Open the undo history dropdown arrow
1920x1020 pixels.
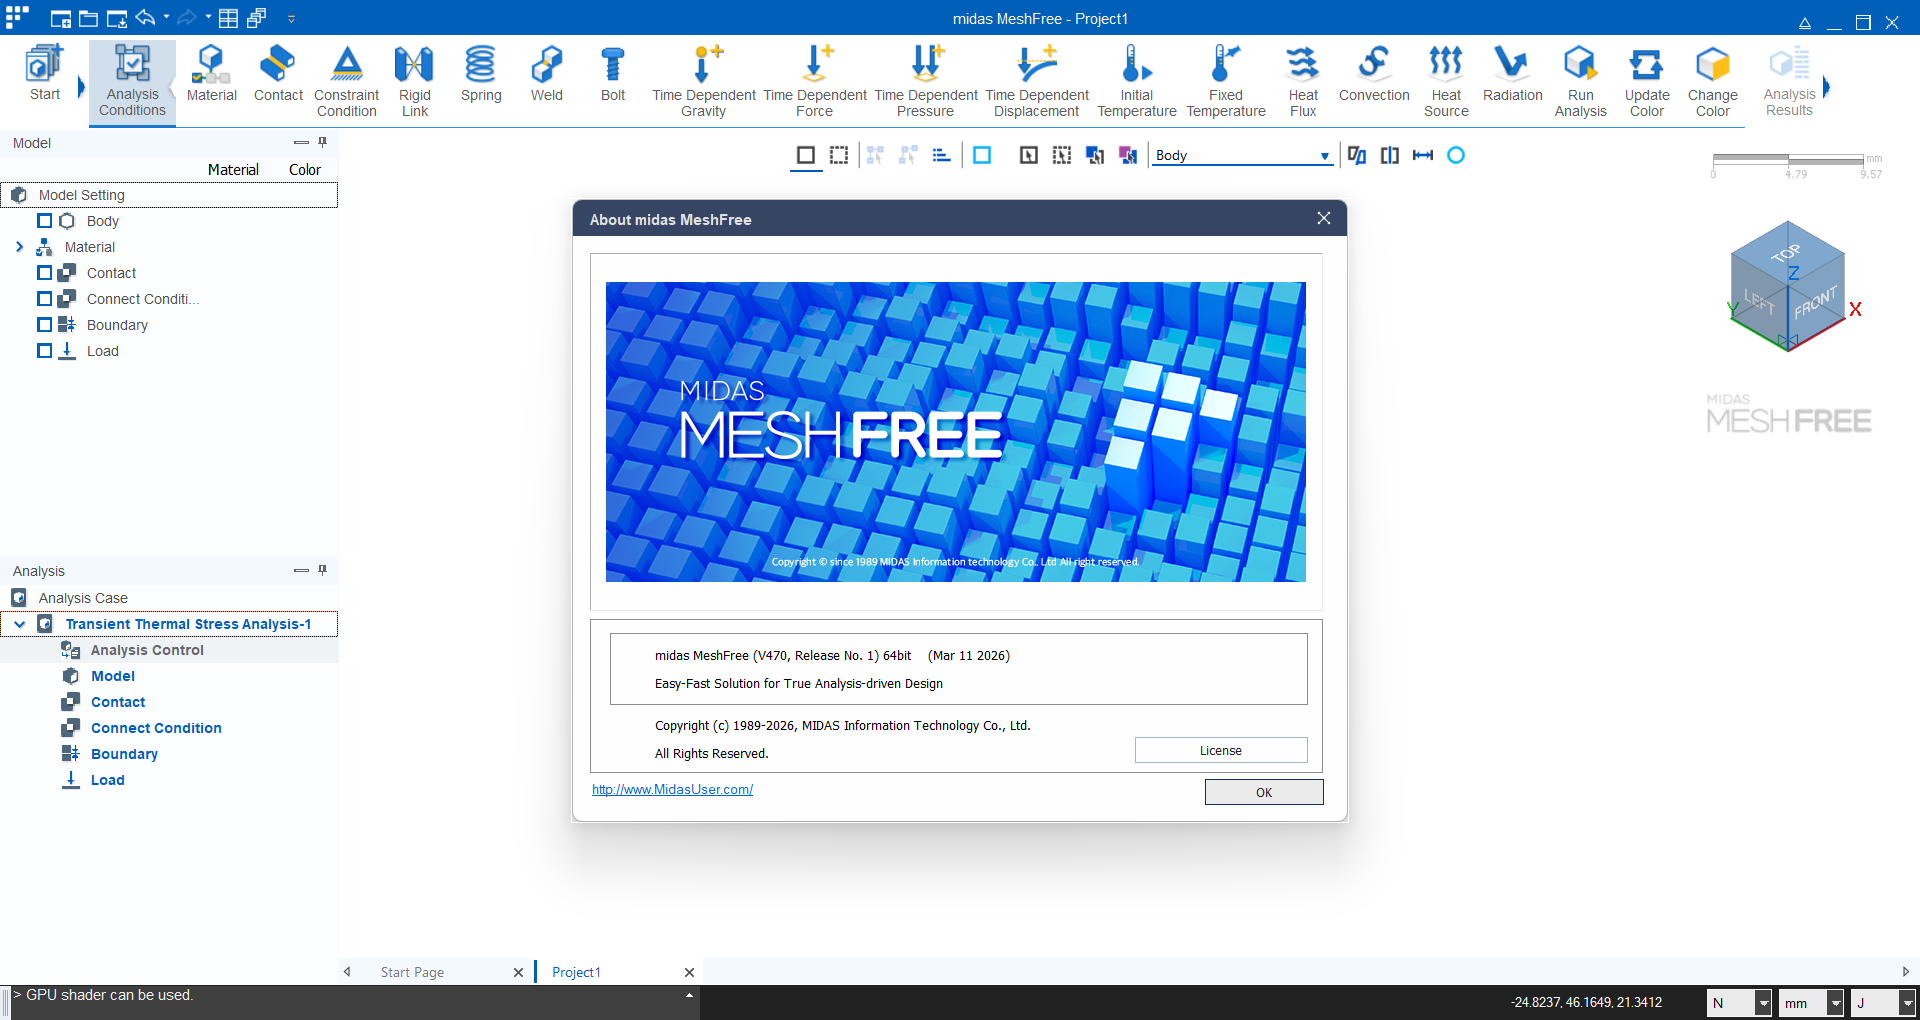click(x=166, y=17)
